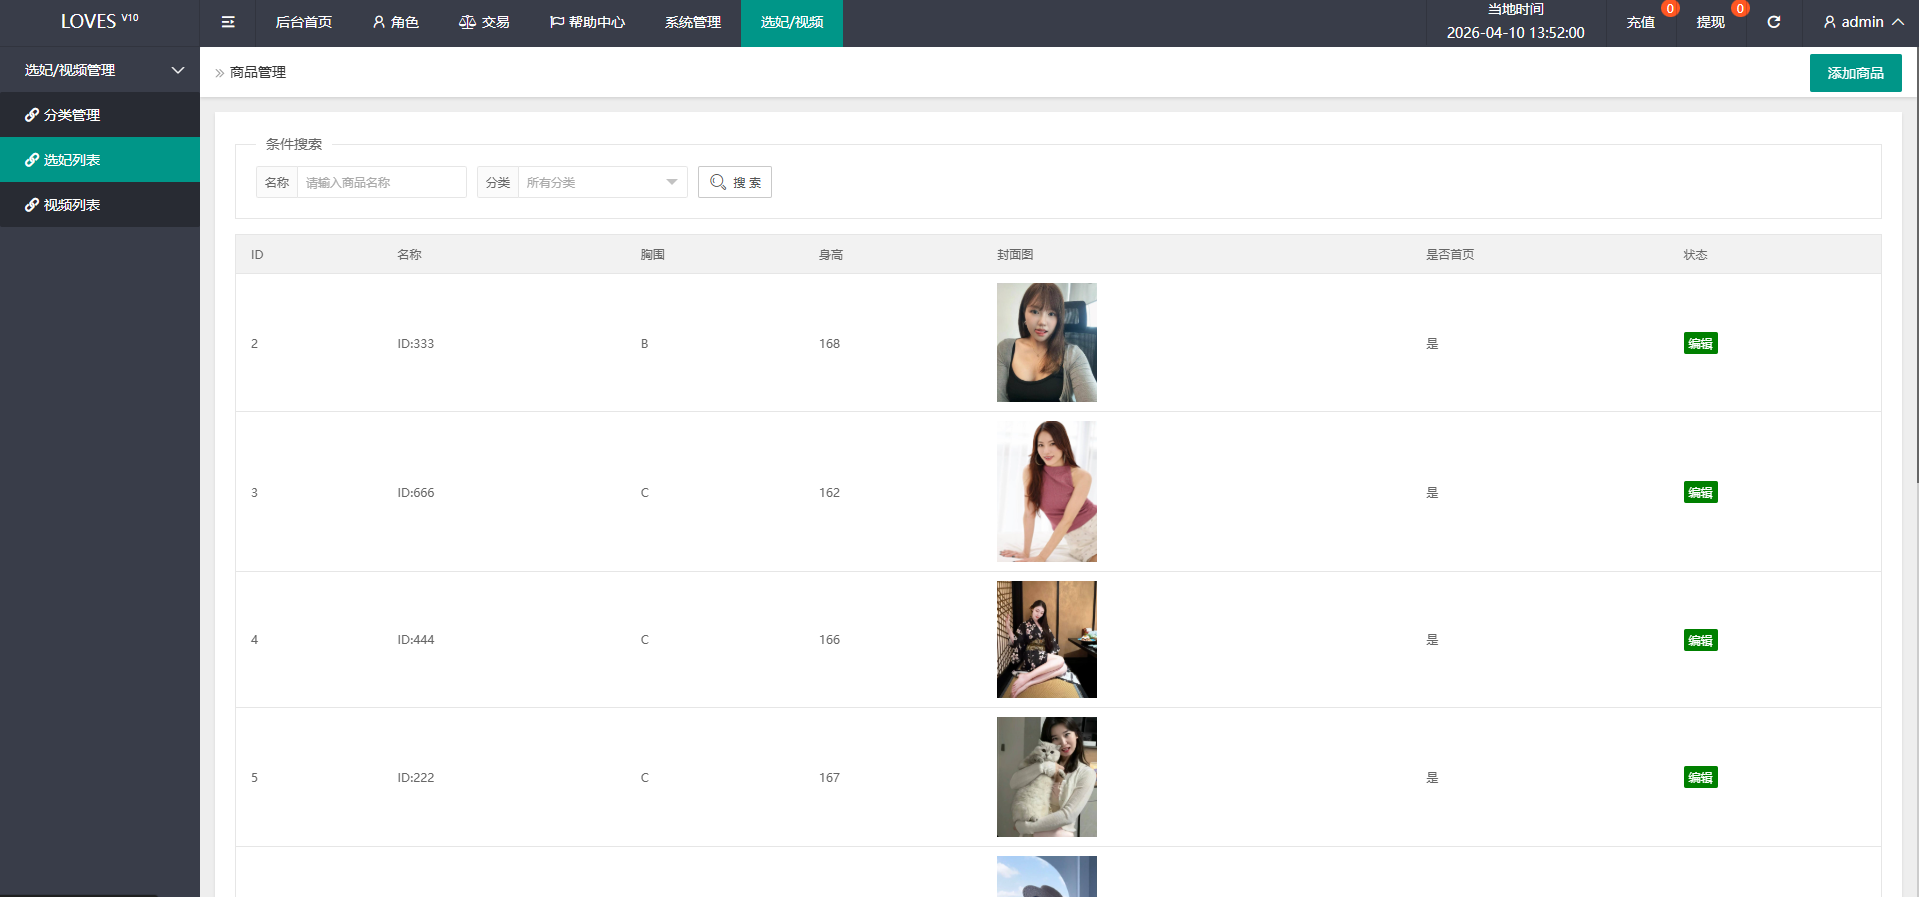
Task: Click the refresh icon in top bar
Action: point(1773,22)
